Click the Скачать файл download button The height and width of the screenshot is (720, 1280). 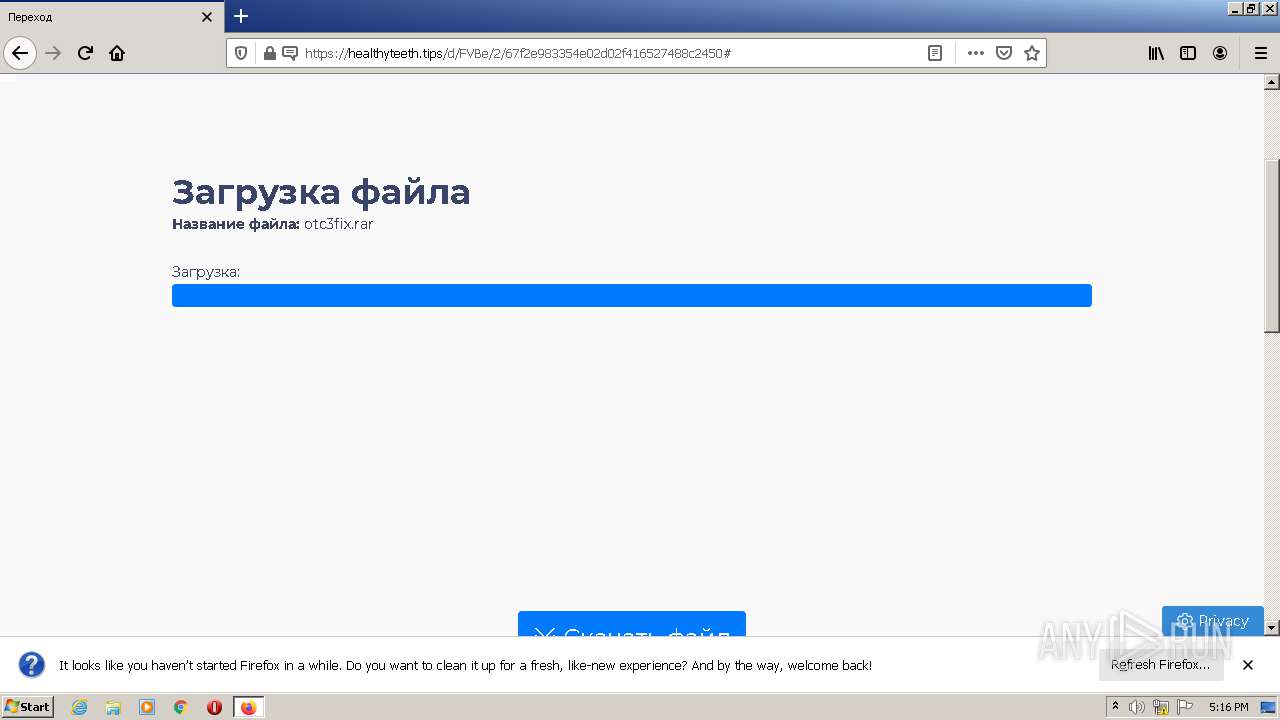point(632,624)
